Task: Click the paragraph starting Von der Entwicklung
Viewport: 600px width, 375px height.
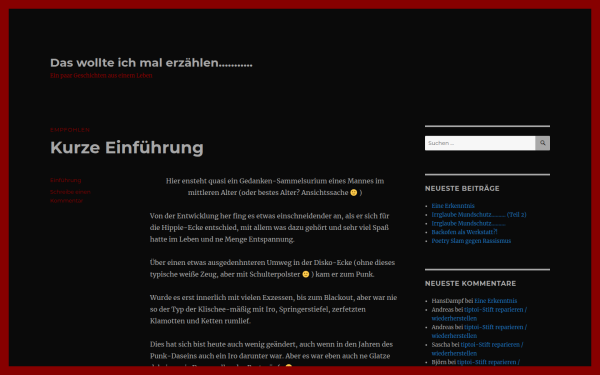Action: click(x=269, y=228)
